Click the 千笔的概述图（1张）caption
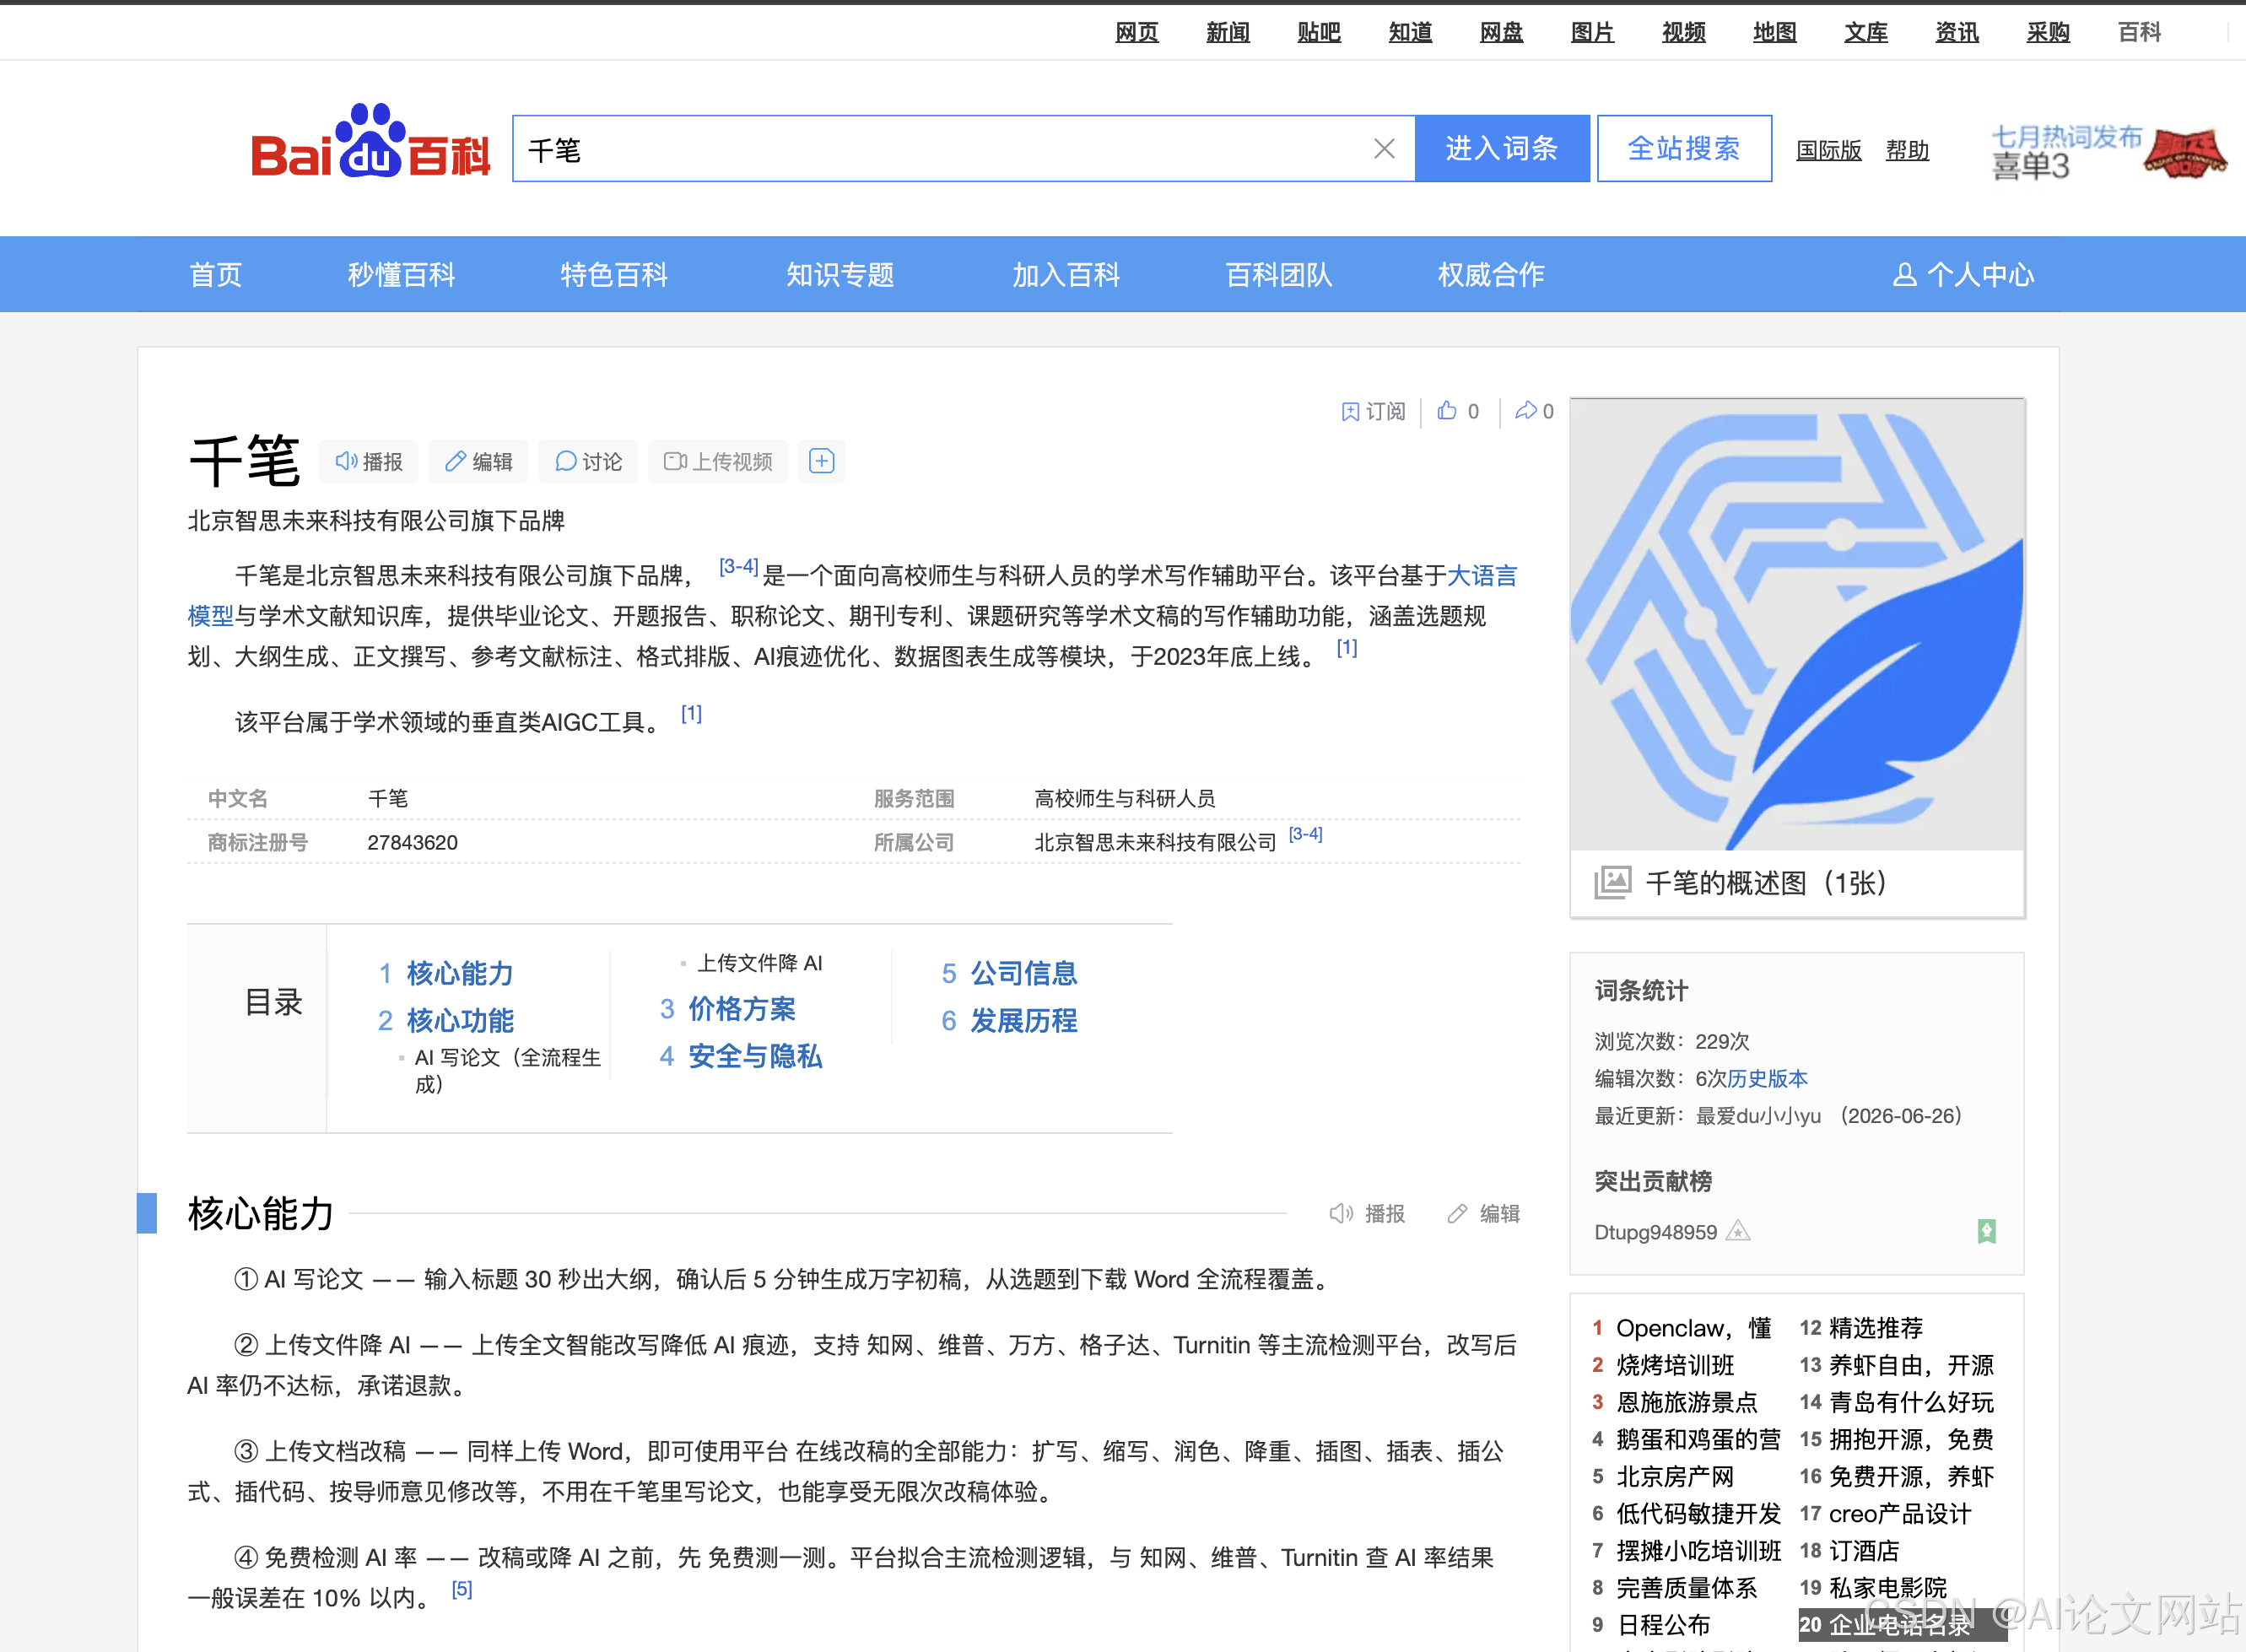The height and width of the screenshot is (1652, 2246). coord(1765,883)
